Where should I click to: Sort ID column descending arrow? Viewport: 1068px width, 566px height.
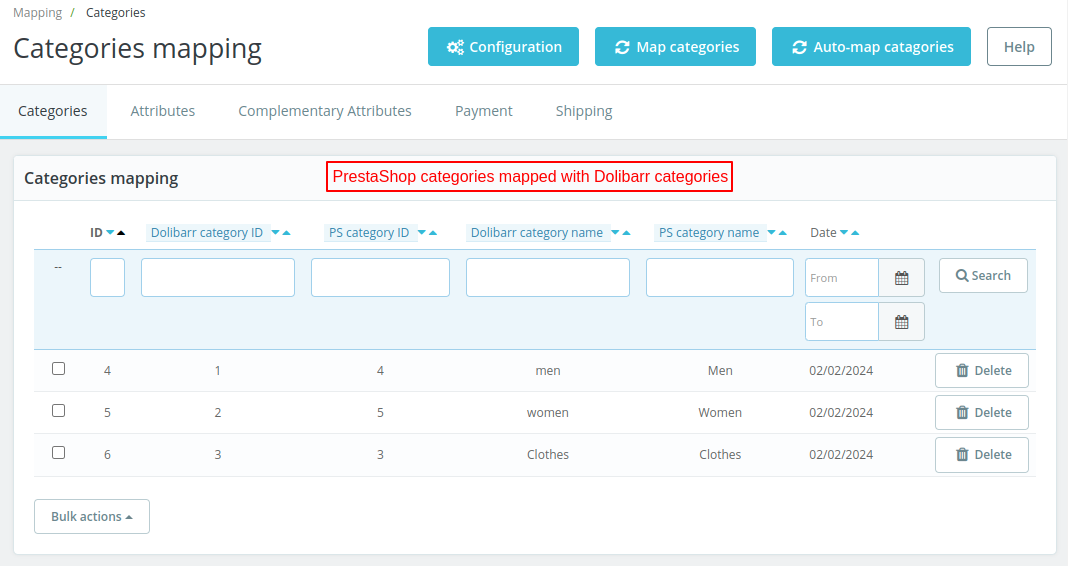click(x=110, y=233)
